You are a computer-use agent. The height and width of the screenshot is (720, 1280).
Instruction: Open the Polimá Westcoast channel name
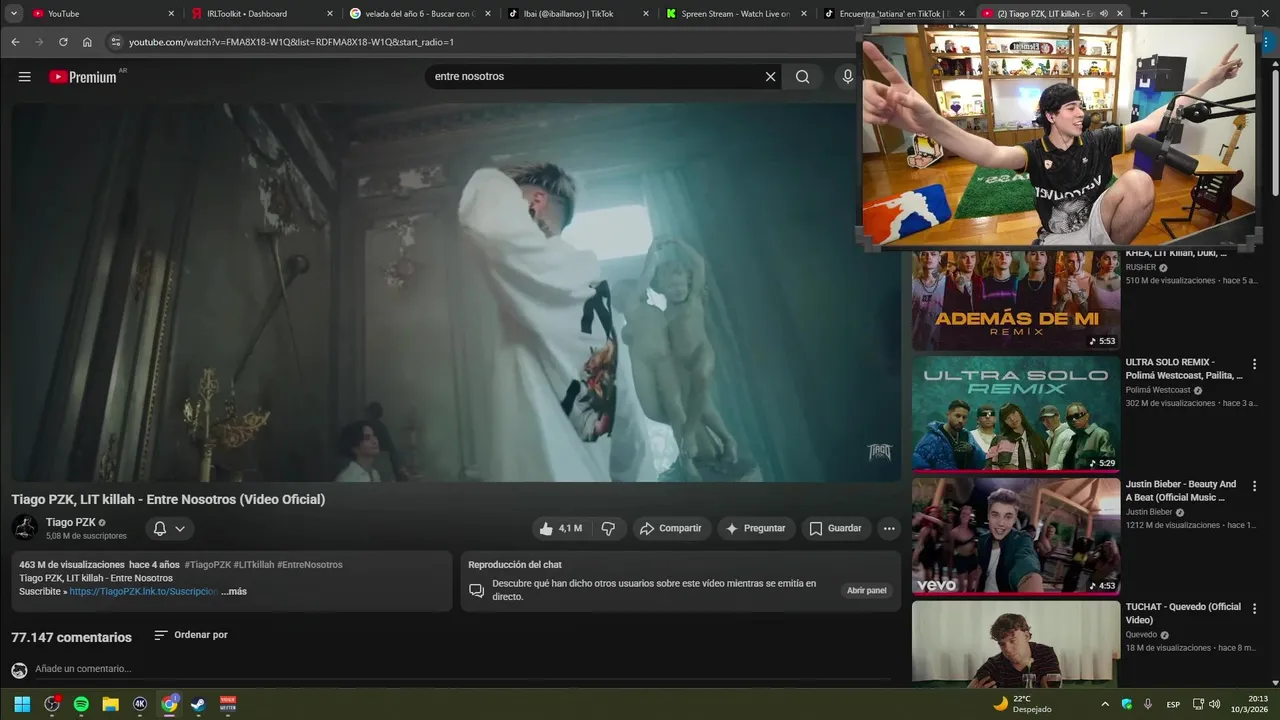1158,390
